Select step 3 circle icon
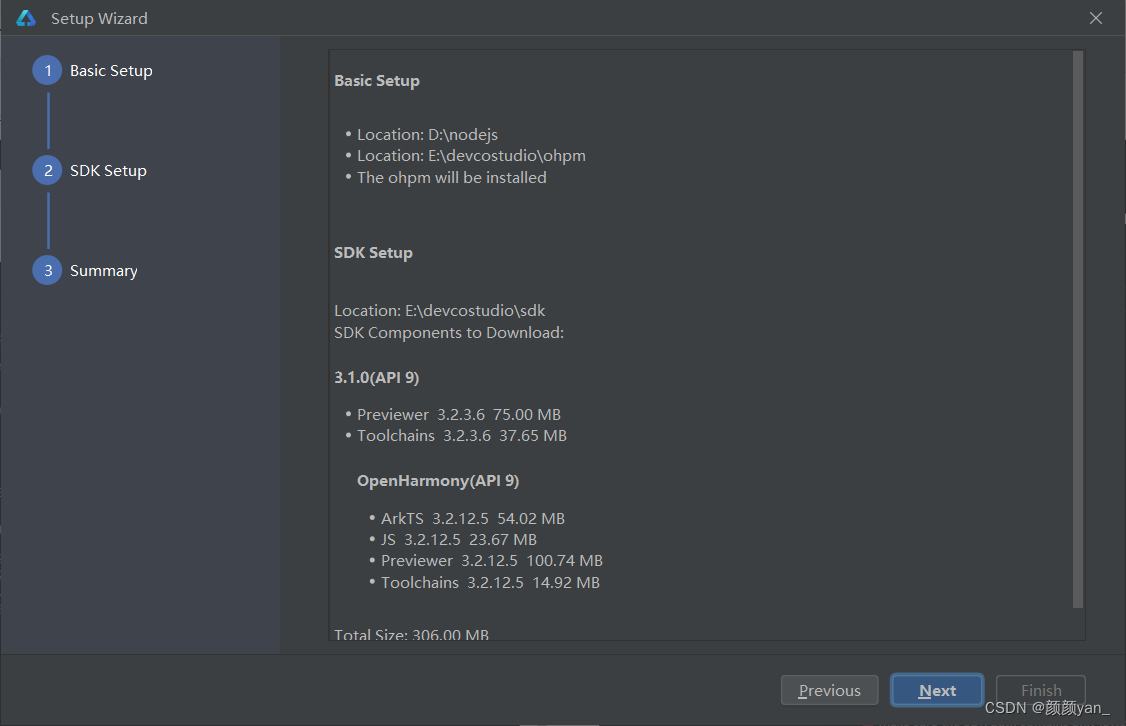 click(x=47, y=270)
